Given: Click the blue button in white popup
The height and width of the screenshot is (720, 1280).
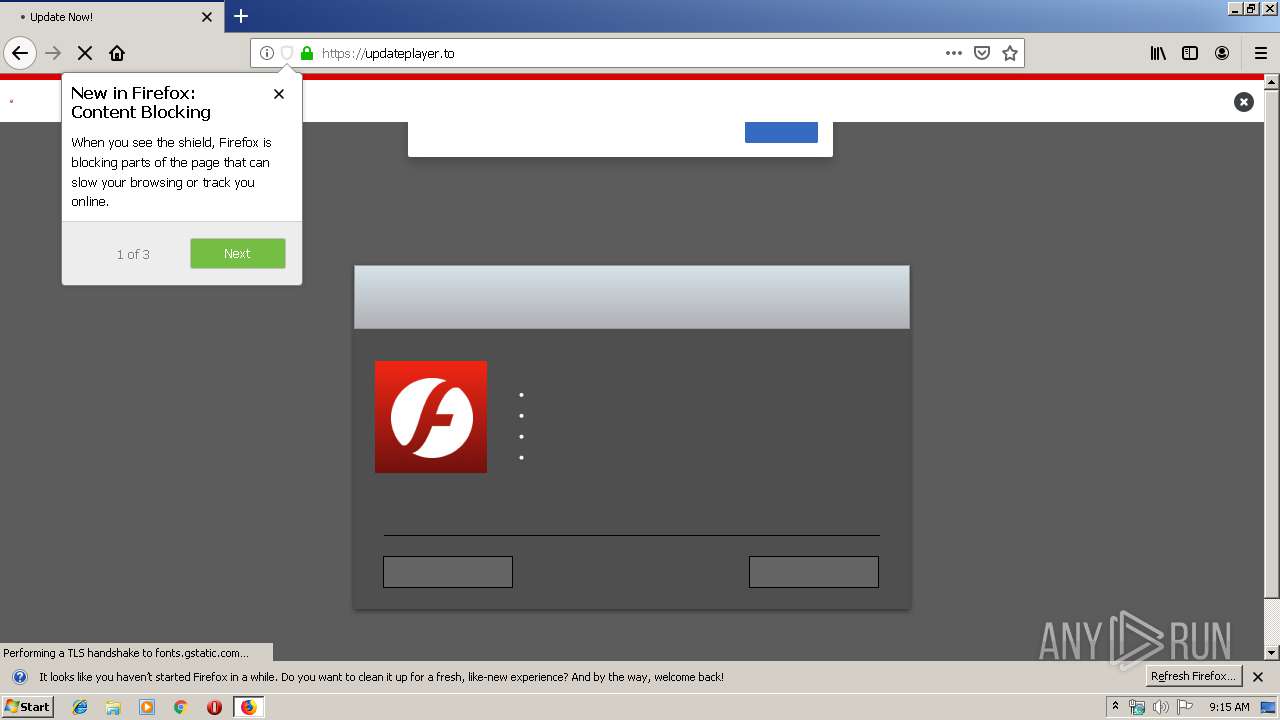Looking at the screenshot, I should pos(781,132).
